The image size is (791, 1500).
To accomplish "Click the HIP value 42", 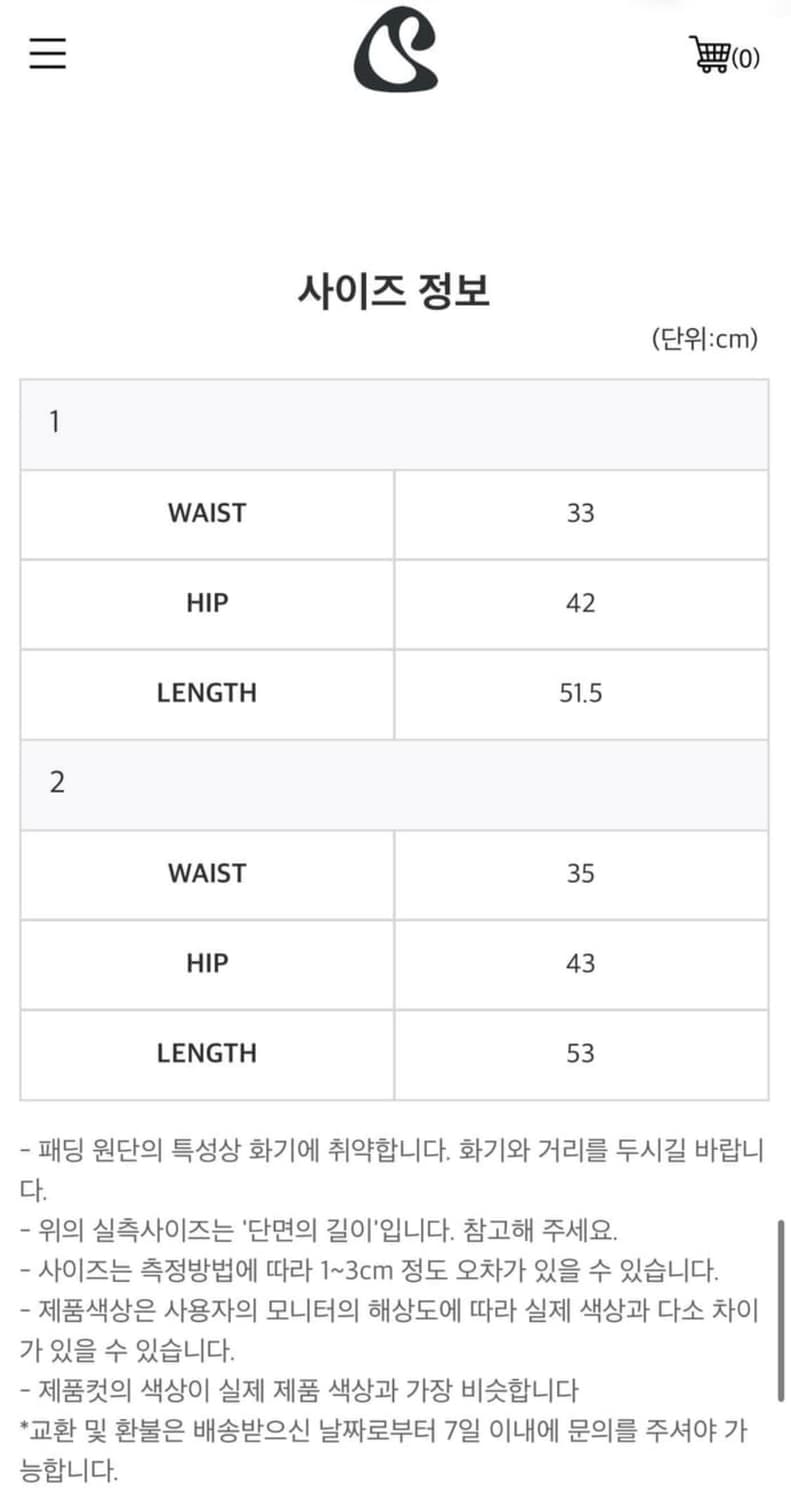I will (x=580, y=604).
